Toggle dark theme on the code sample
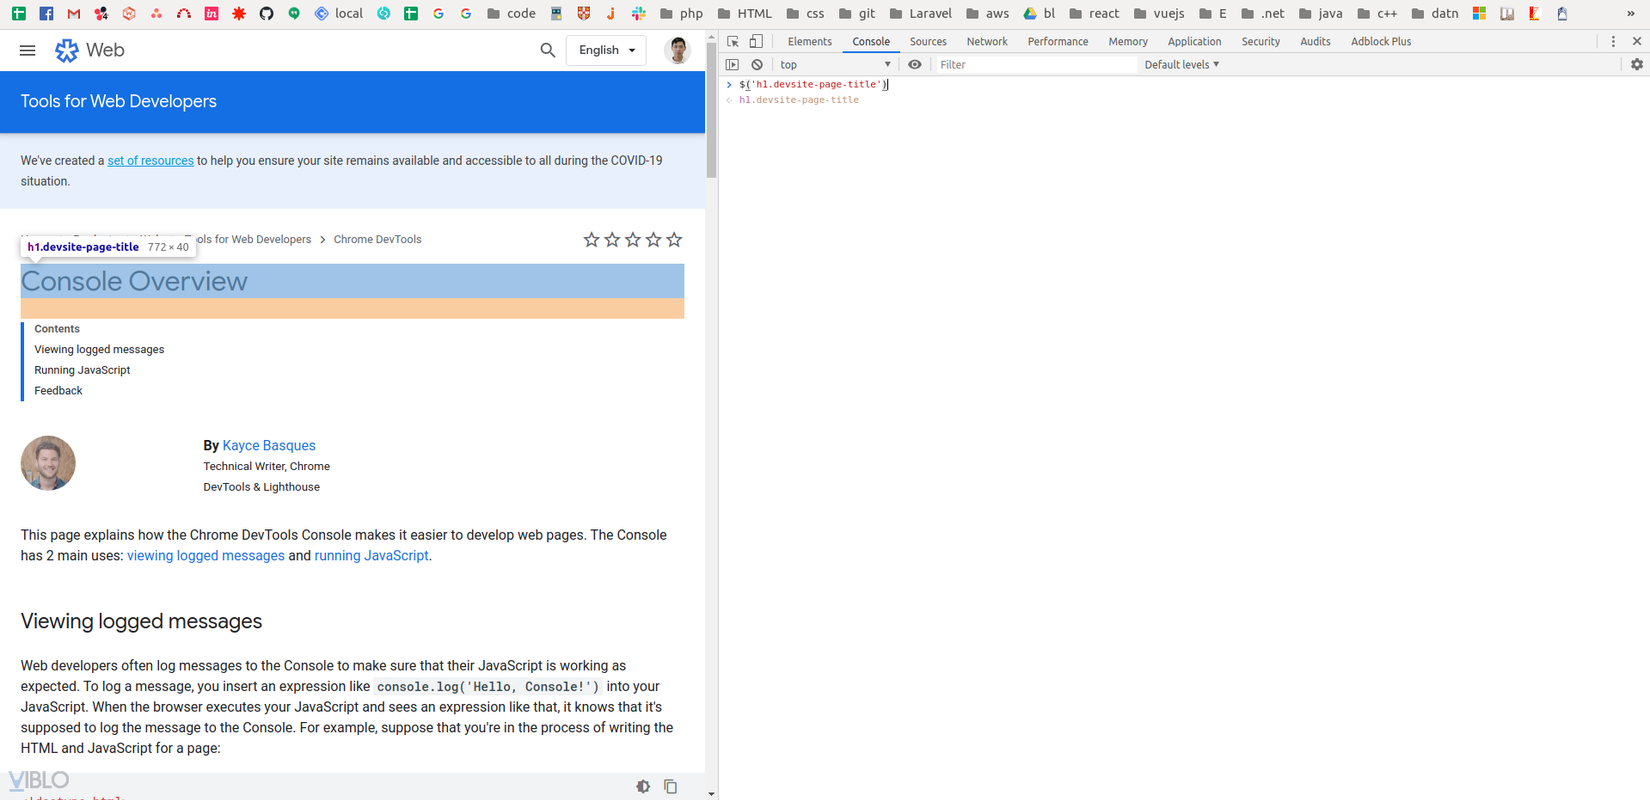This screenshot has height=800, width=1650. click(x=643, y=787)
